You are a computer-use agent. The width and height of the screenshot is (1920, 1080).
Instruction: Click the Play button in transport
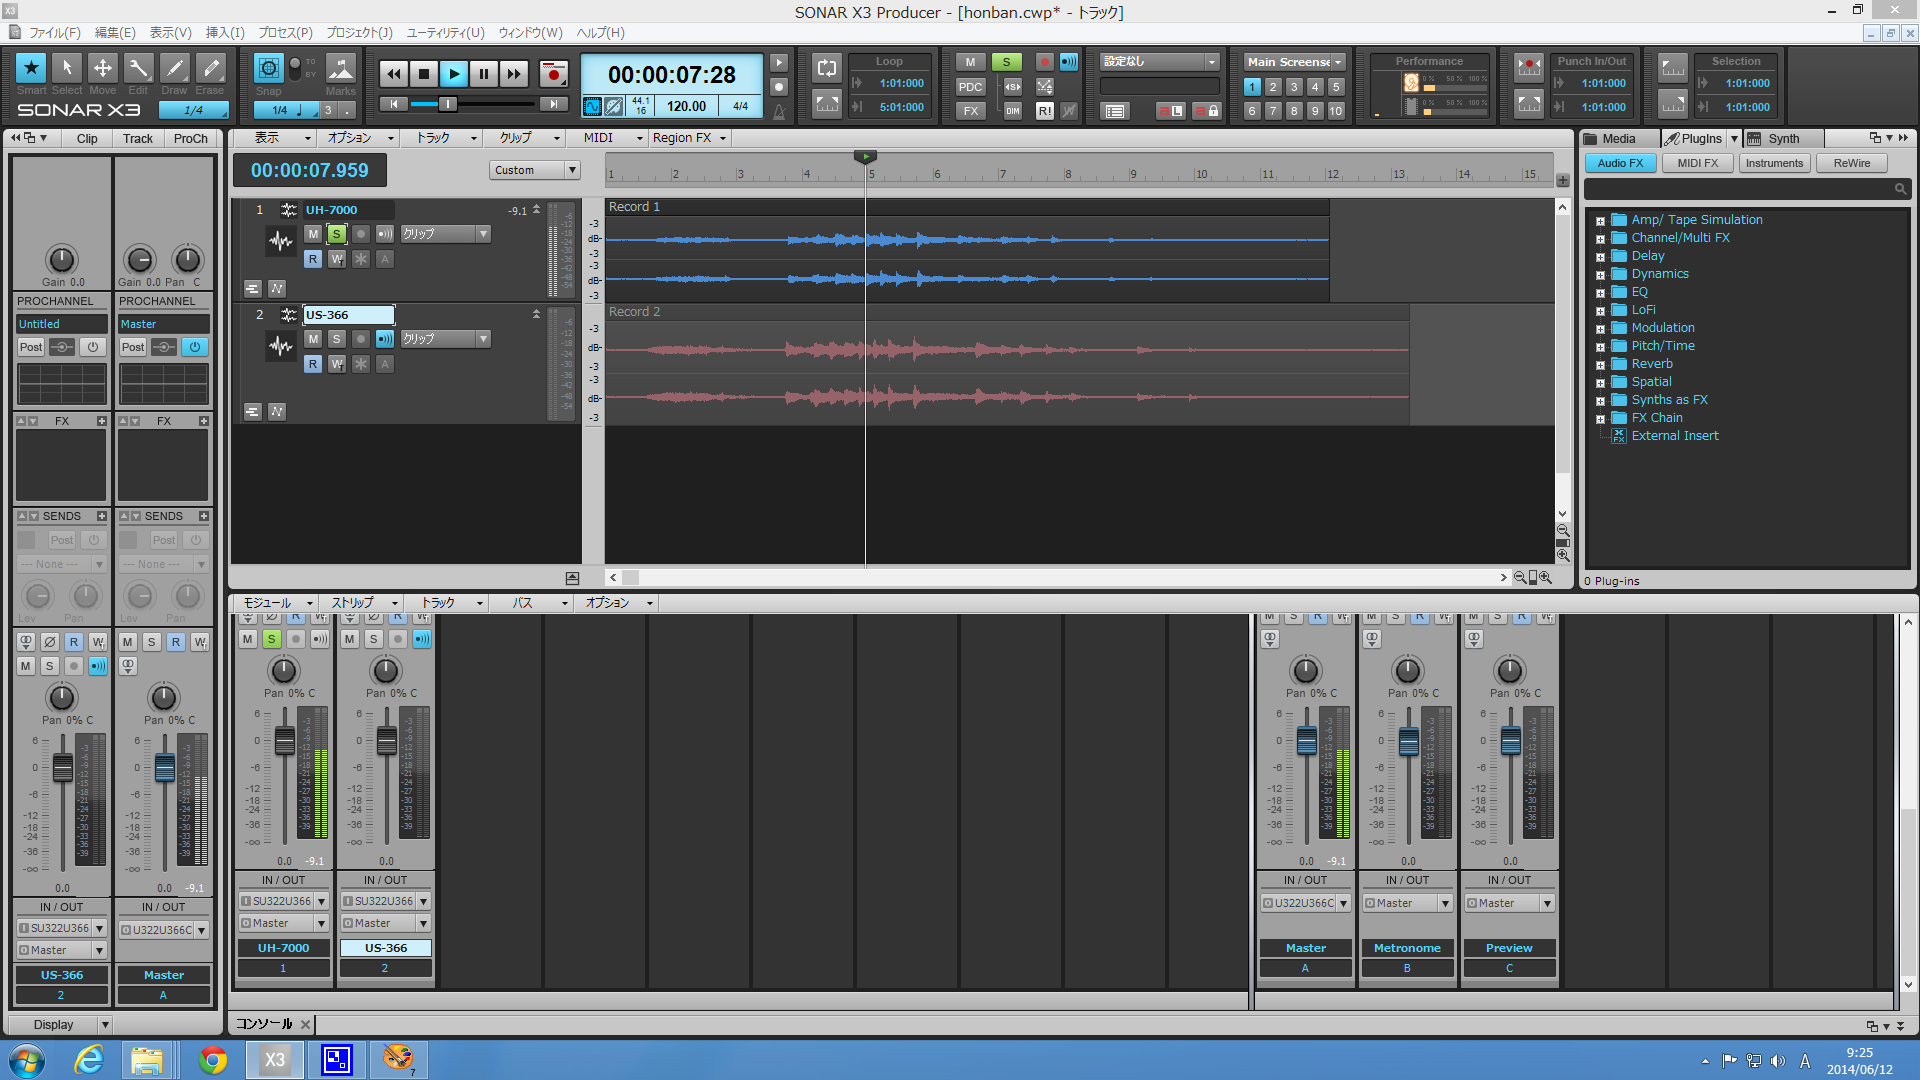point(455,74)
